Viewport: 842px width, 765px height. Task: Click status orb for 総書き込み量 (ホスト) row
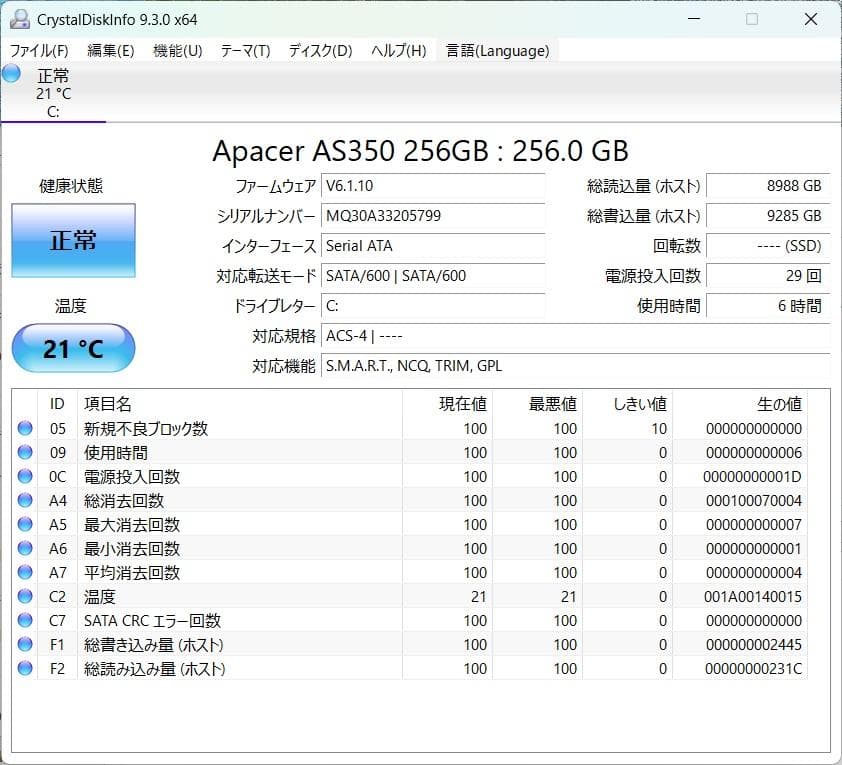pos(25,644)
